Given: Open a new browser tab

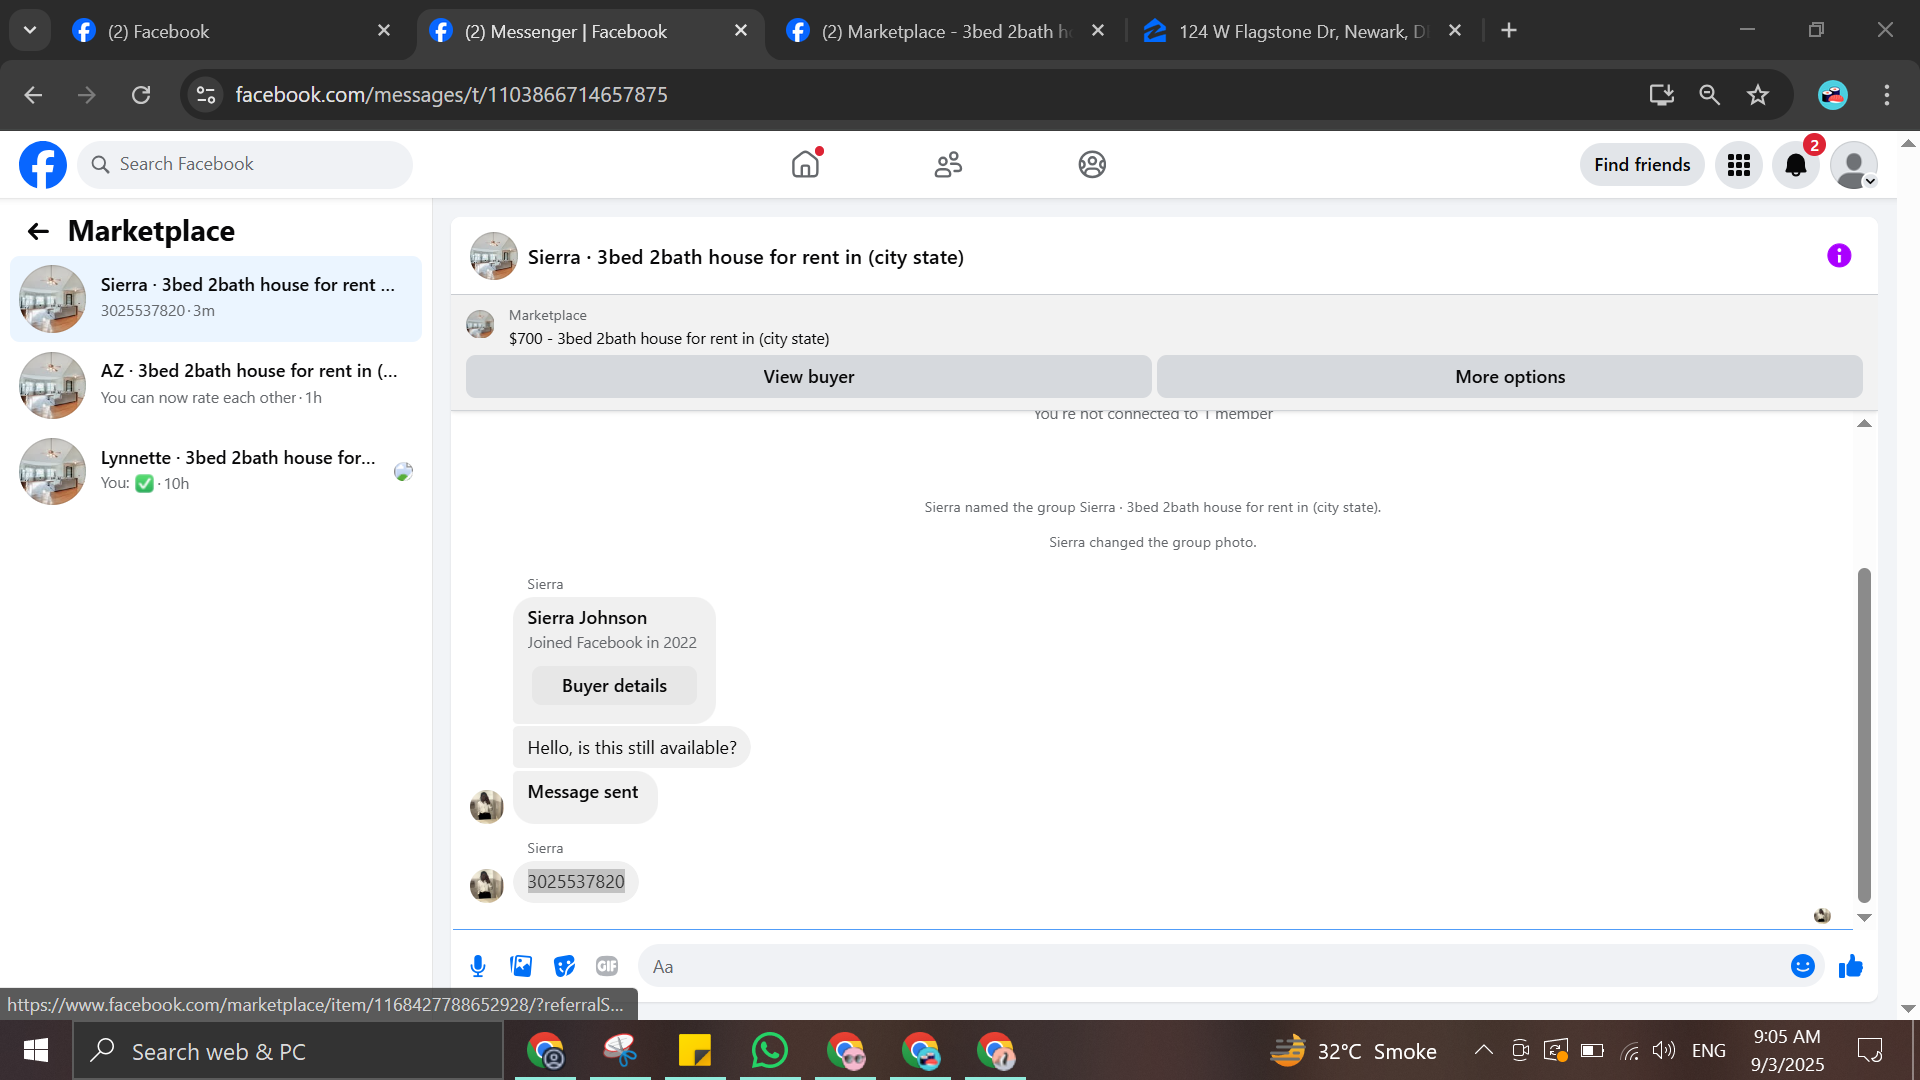Looking at the screenshot, I should click(x=1509, y=31).
